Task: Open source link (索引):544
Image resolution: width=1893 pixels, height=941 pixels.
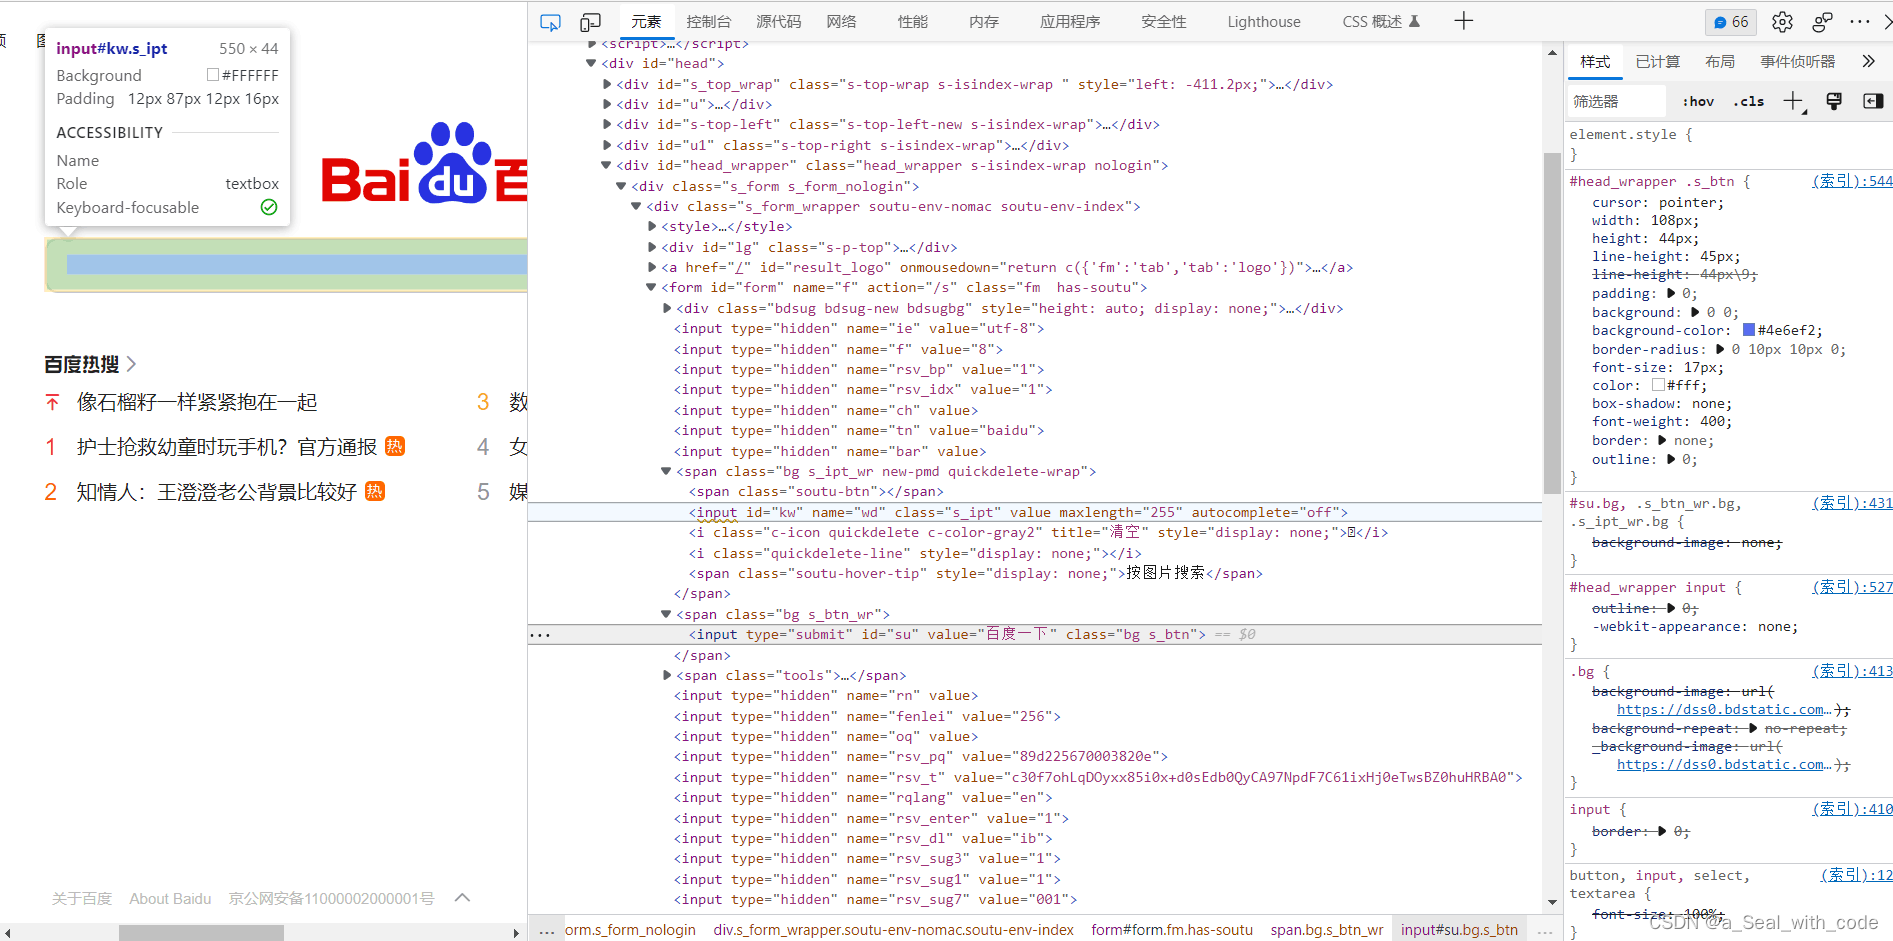Action: pos(1852,181)
